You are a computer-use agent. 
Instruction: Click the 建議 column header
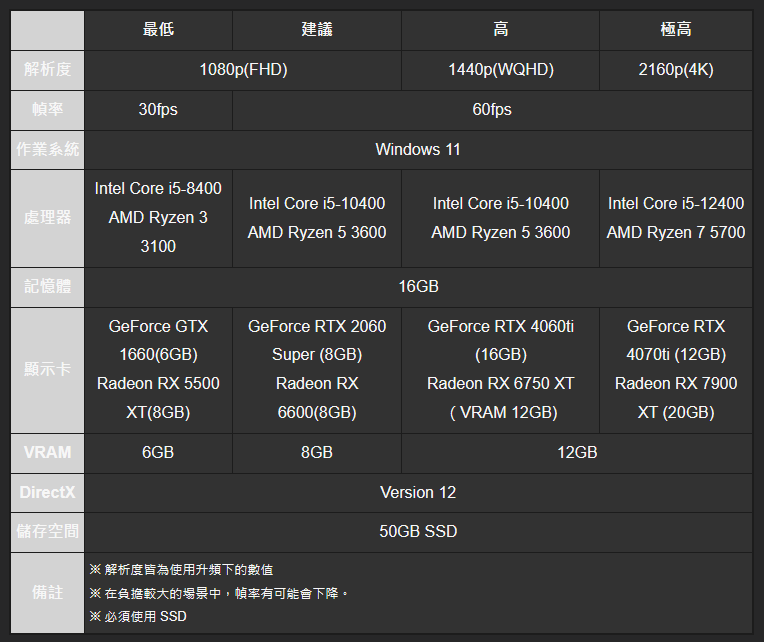pos(317,30)
